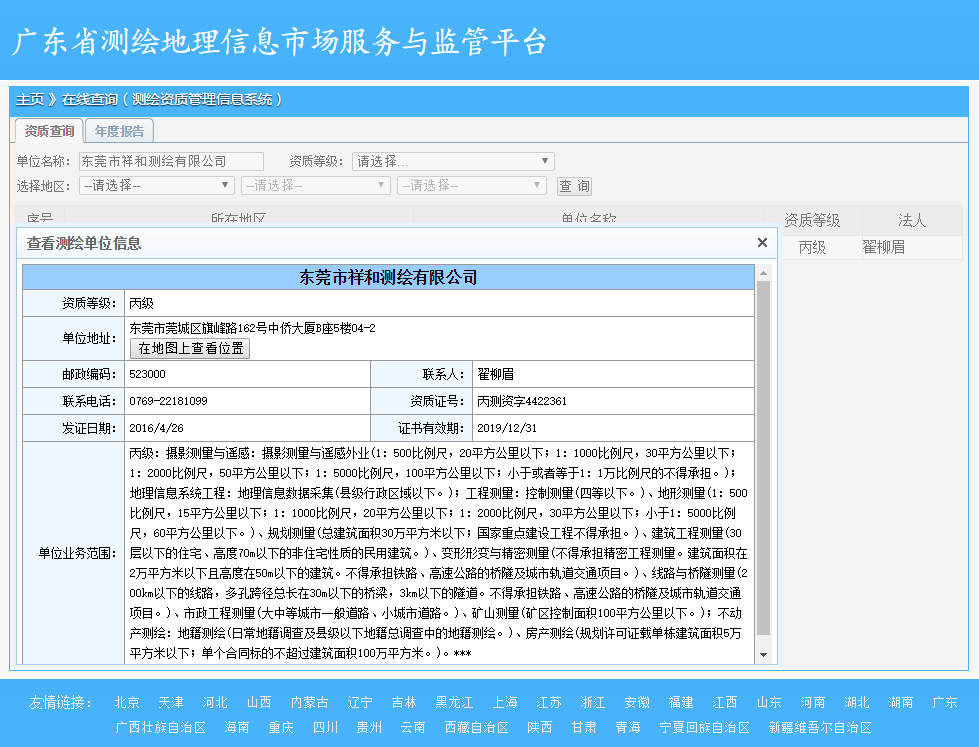979x747 pixels.
Task: Open 湖南 friendly link
Action: point(900,702)
